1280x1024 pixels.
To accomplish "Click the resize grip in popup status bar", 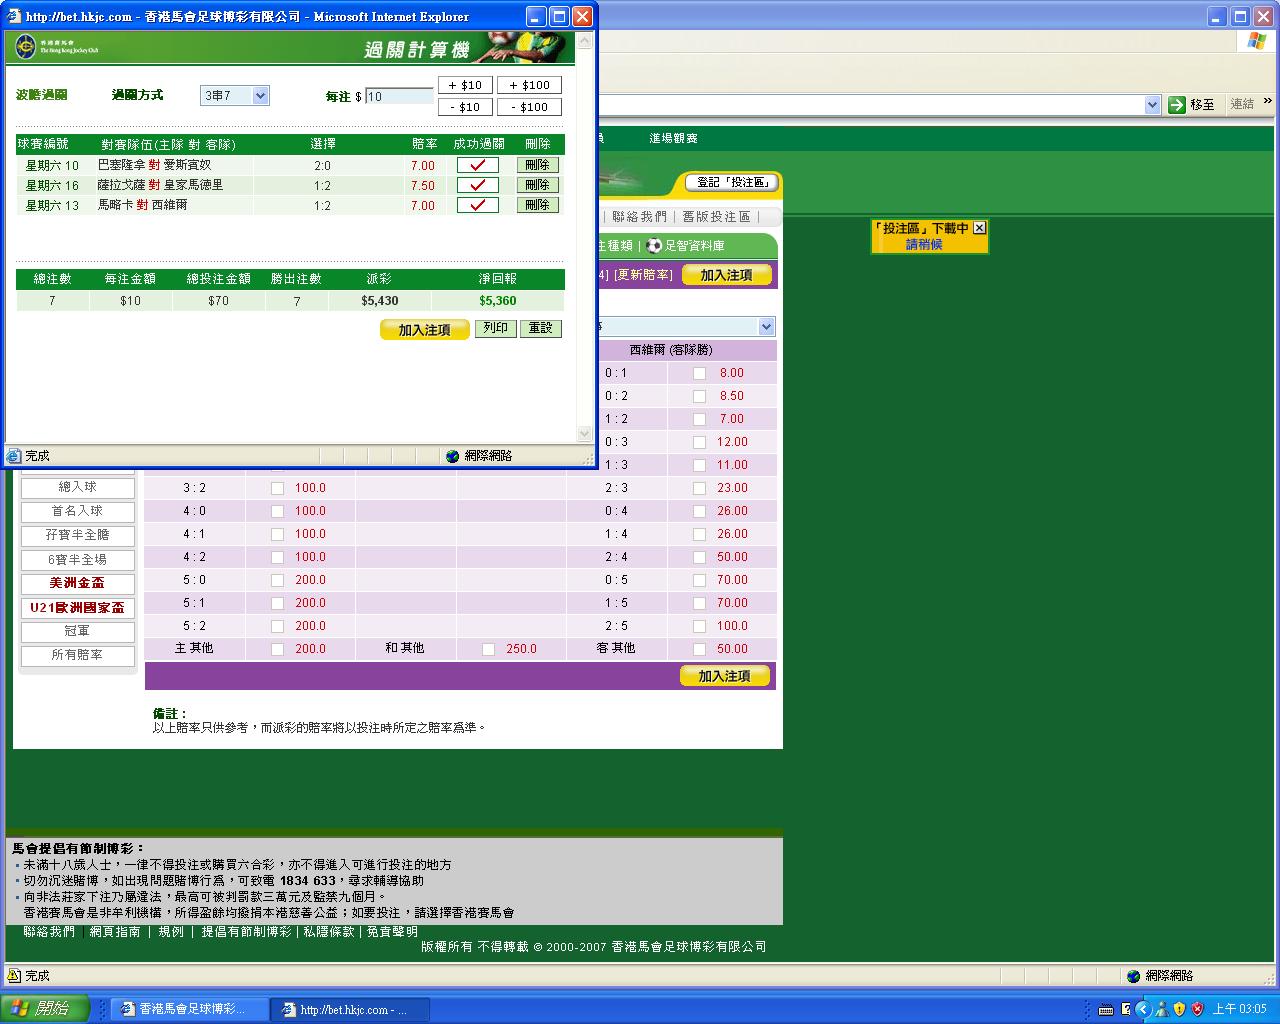I will pyautogui.click(x=589, y=458).
